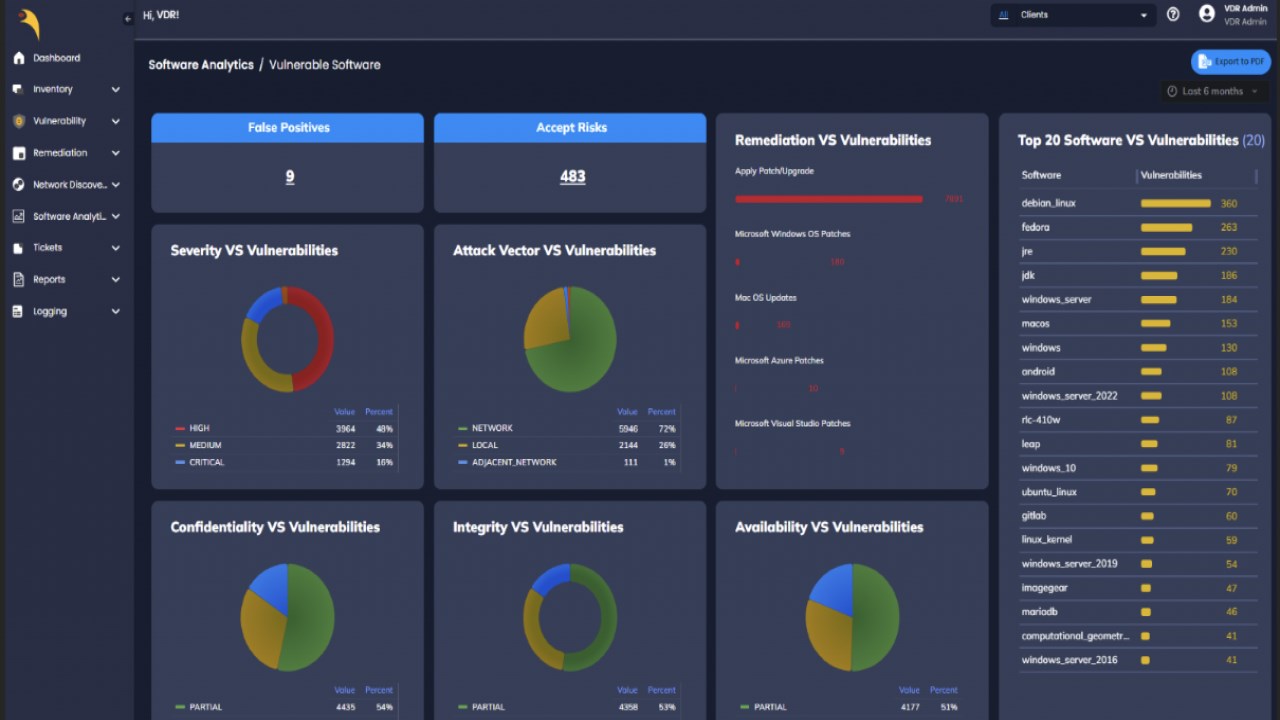Open the Clients dropdown
Viewport: 1280px width, 720px height.
pyautogui.click(x=1073, y=15)
